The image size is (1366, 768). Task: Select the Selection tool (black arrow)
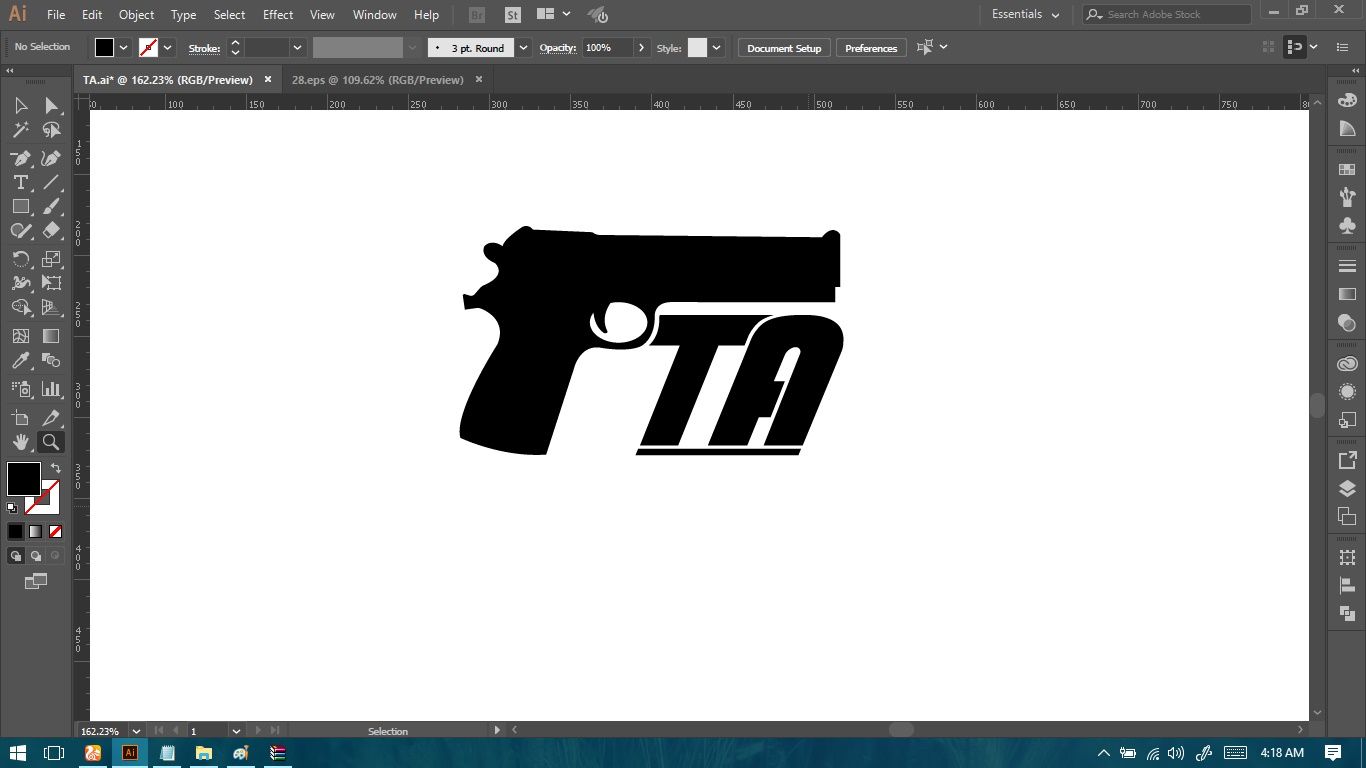(x=20, y=105)
